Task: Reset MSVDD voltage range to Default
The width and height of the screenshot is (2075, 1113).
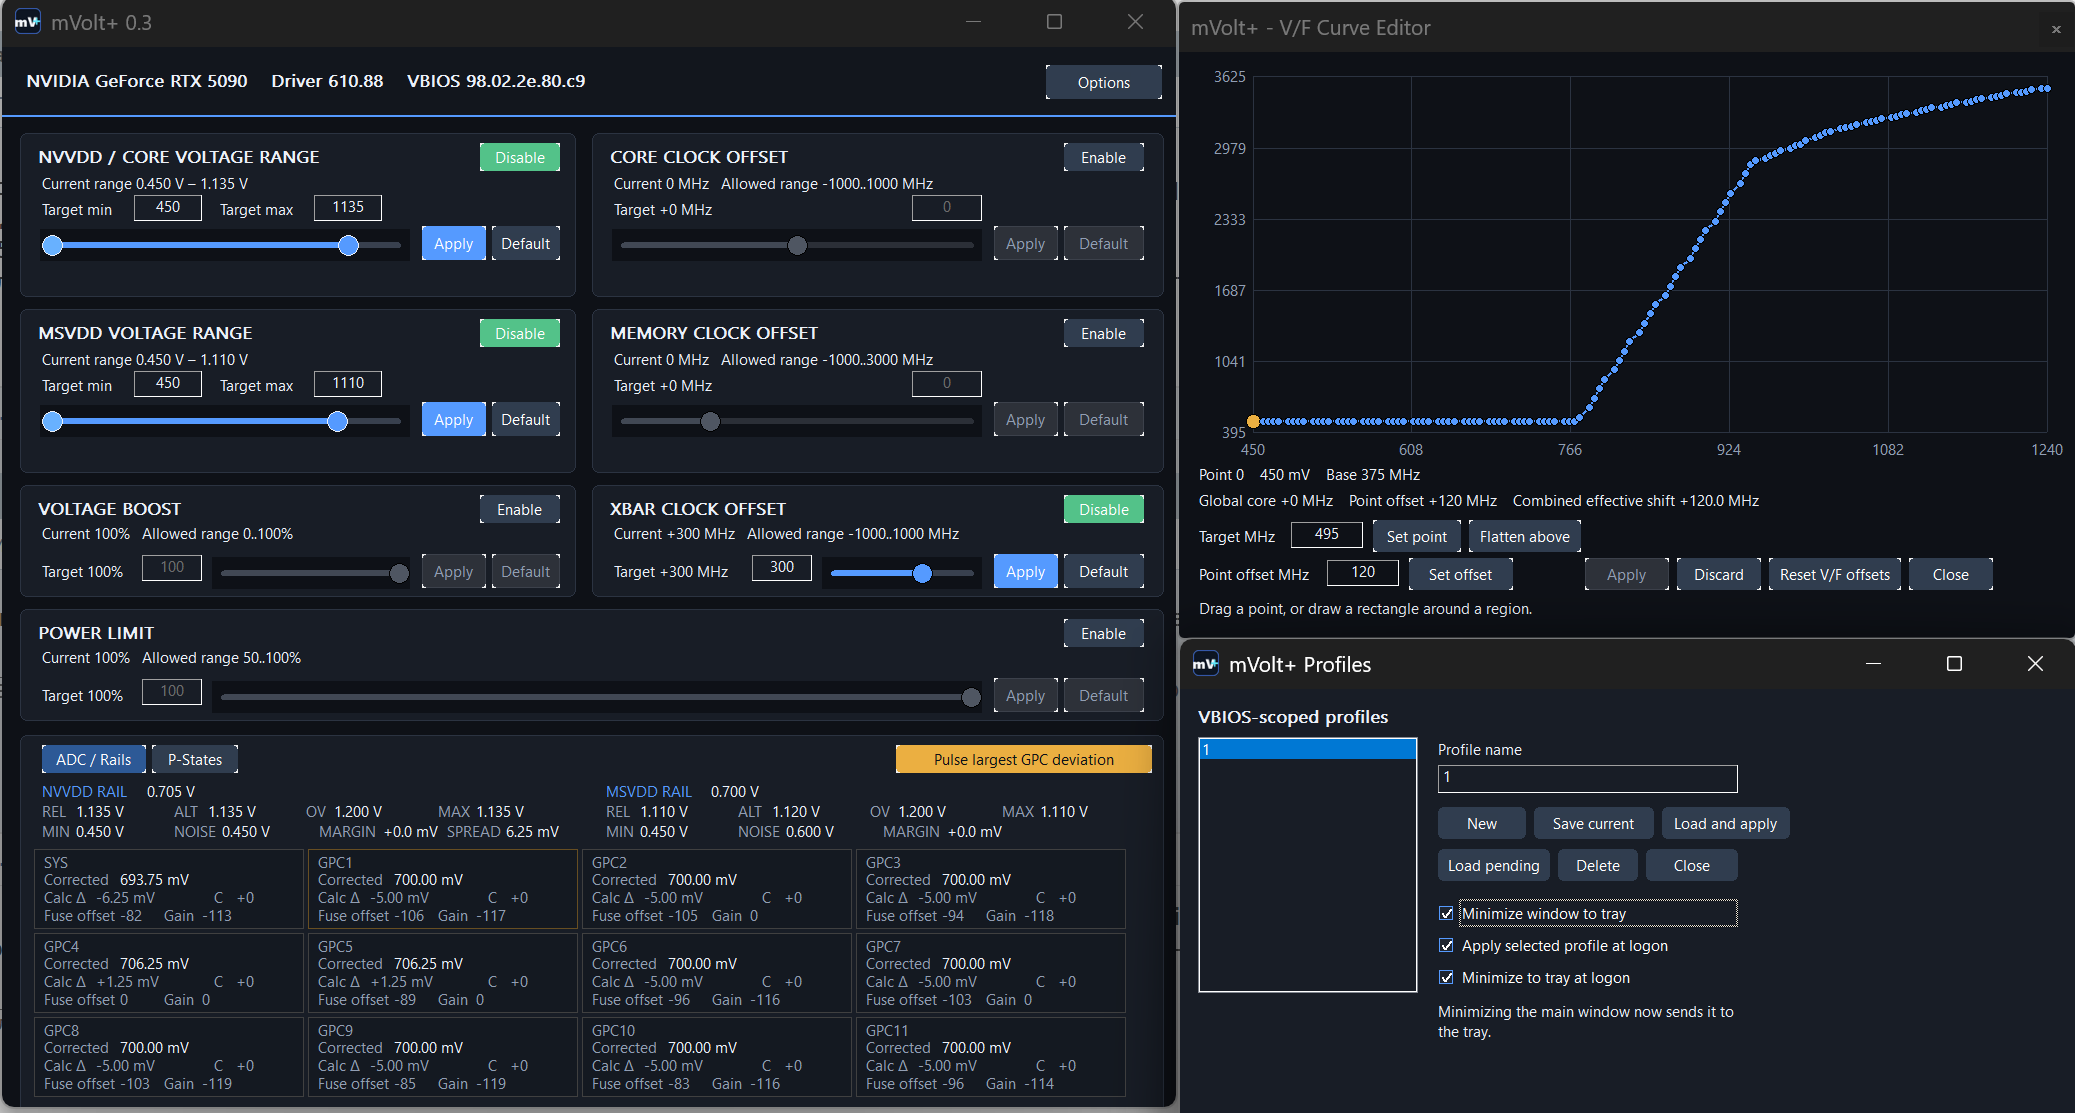Action: pos(526,419)
